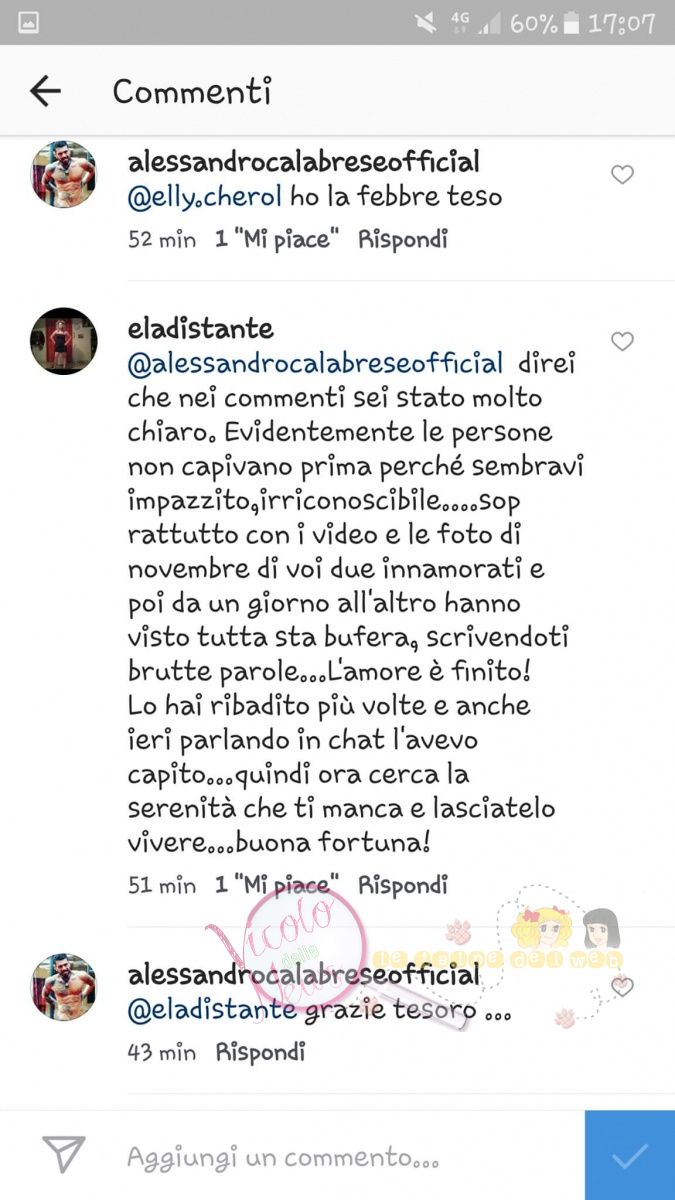The width and height of the screenshot is (675, 1200).
Task: Open alessandrocalabreseofficial's avatar in first comment
Action: click(x=64, y=174)
